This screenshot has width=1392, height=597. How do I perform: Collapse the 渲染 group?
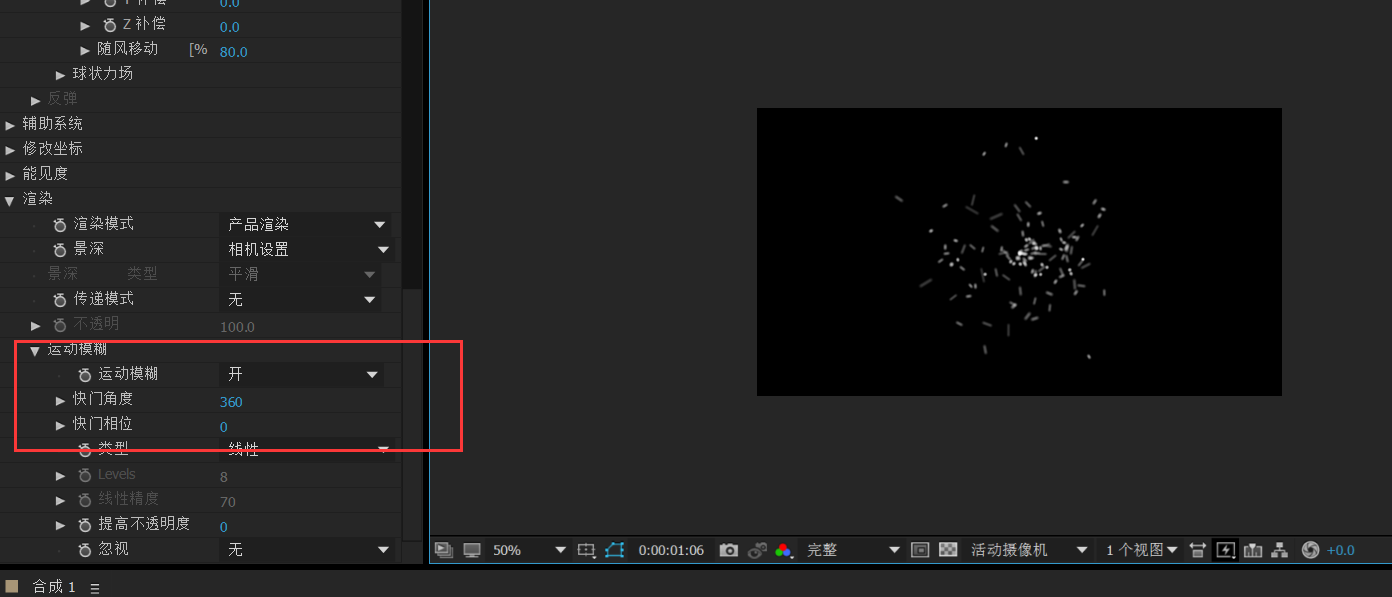(x=10, y=201)
